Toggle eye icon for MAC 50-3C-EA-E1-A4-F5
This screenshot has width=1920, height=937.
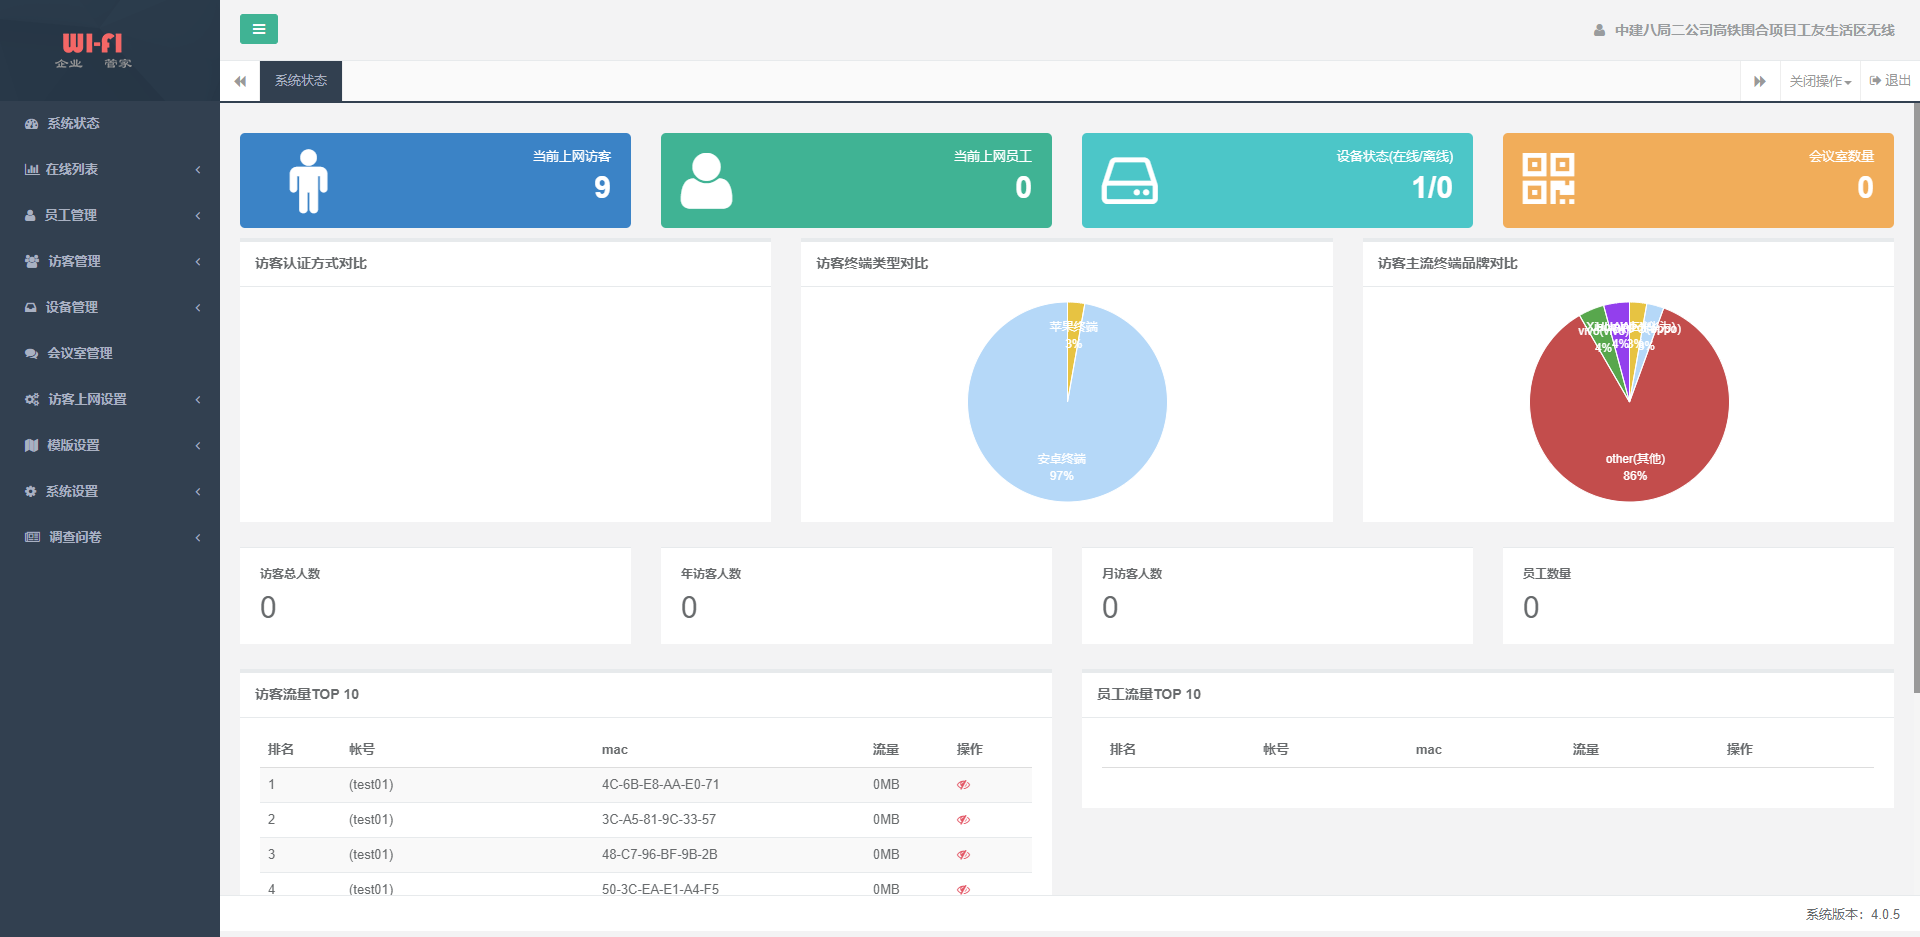coord(963,889)
